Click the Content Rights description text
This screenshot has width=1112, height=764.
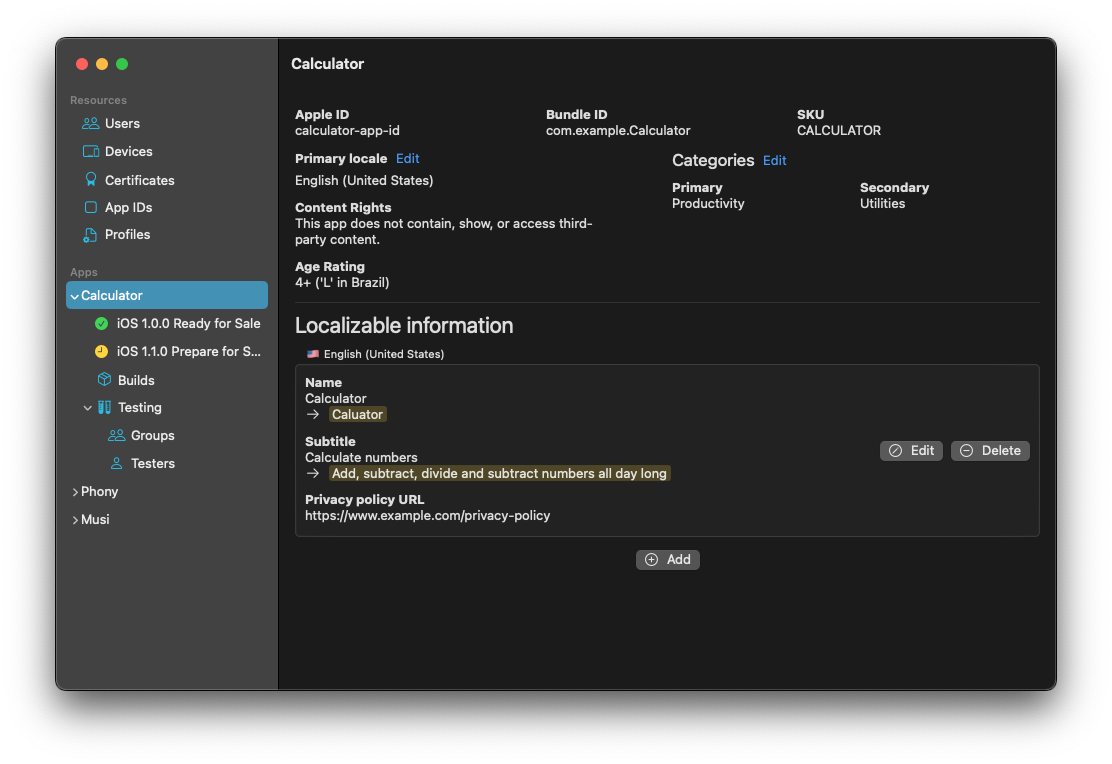pyautogui.click(x=443, y=231)
